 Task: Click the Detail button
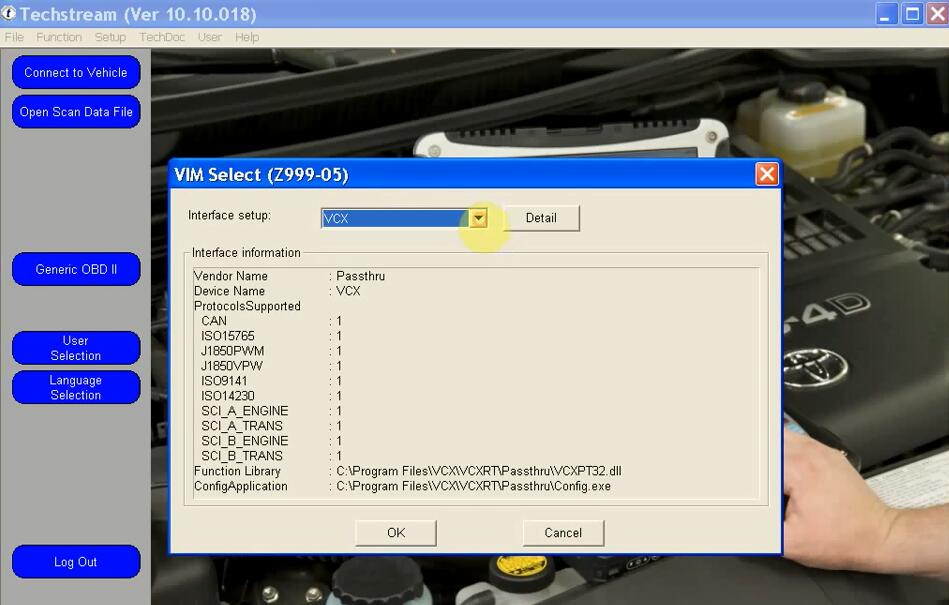[x=540, y=218]
